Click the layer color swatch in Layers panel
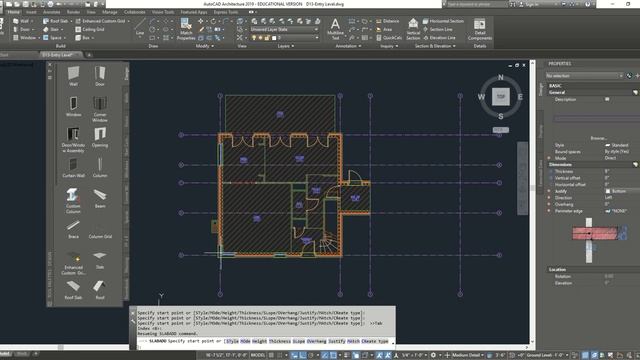 click(x=274, y=38)
